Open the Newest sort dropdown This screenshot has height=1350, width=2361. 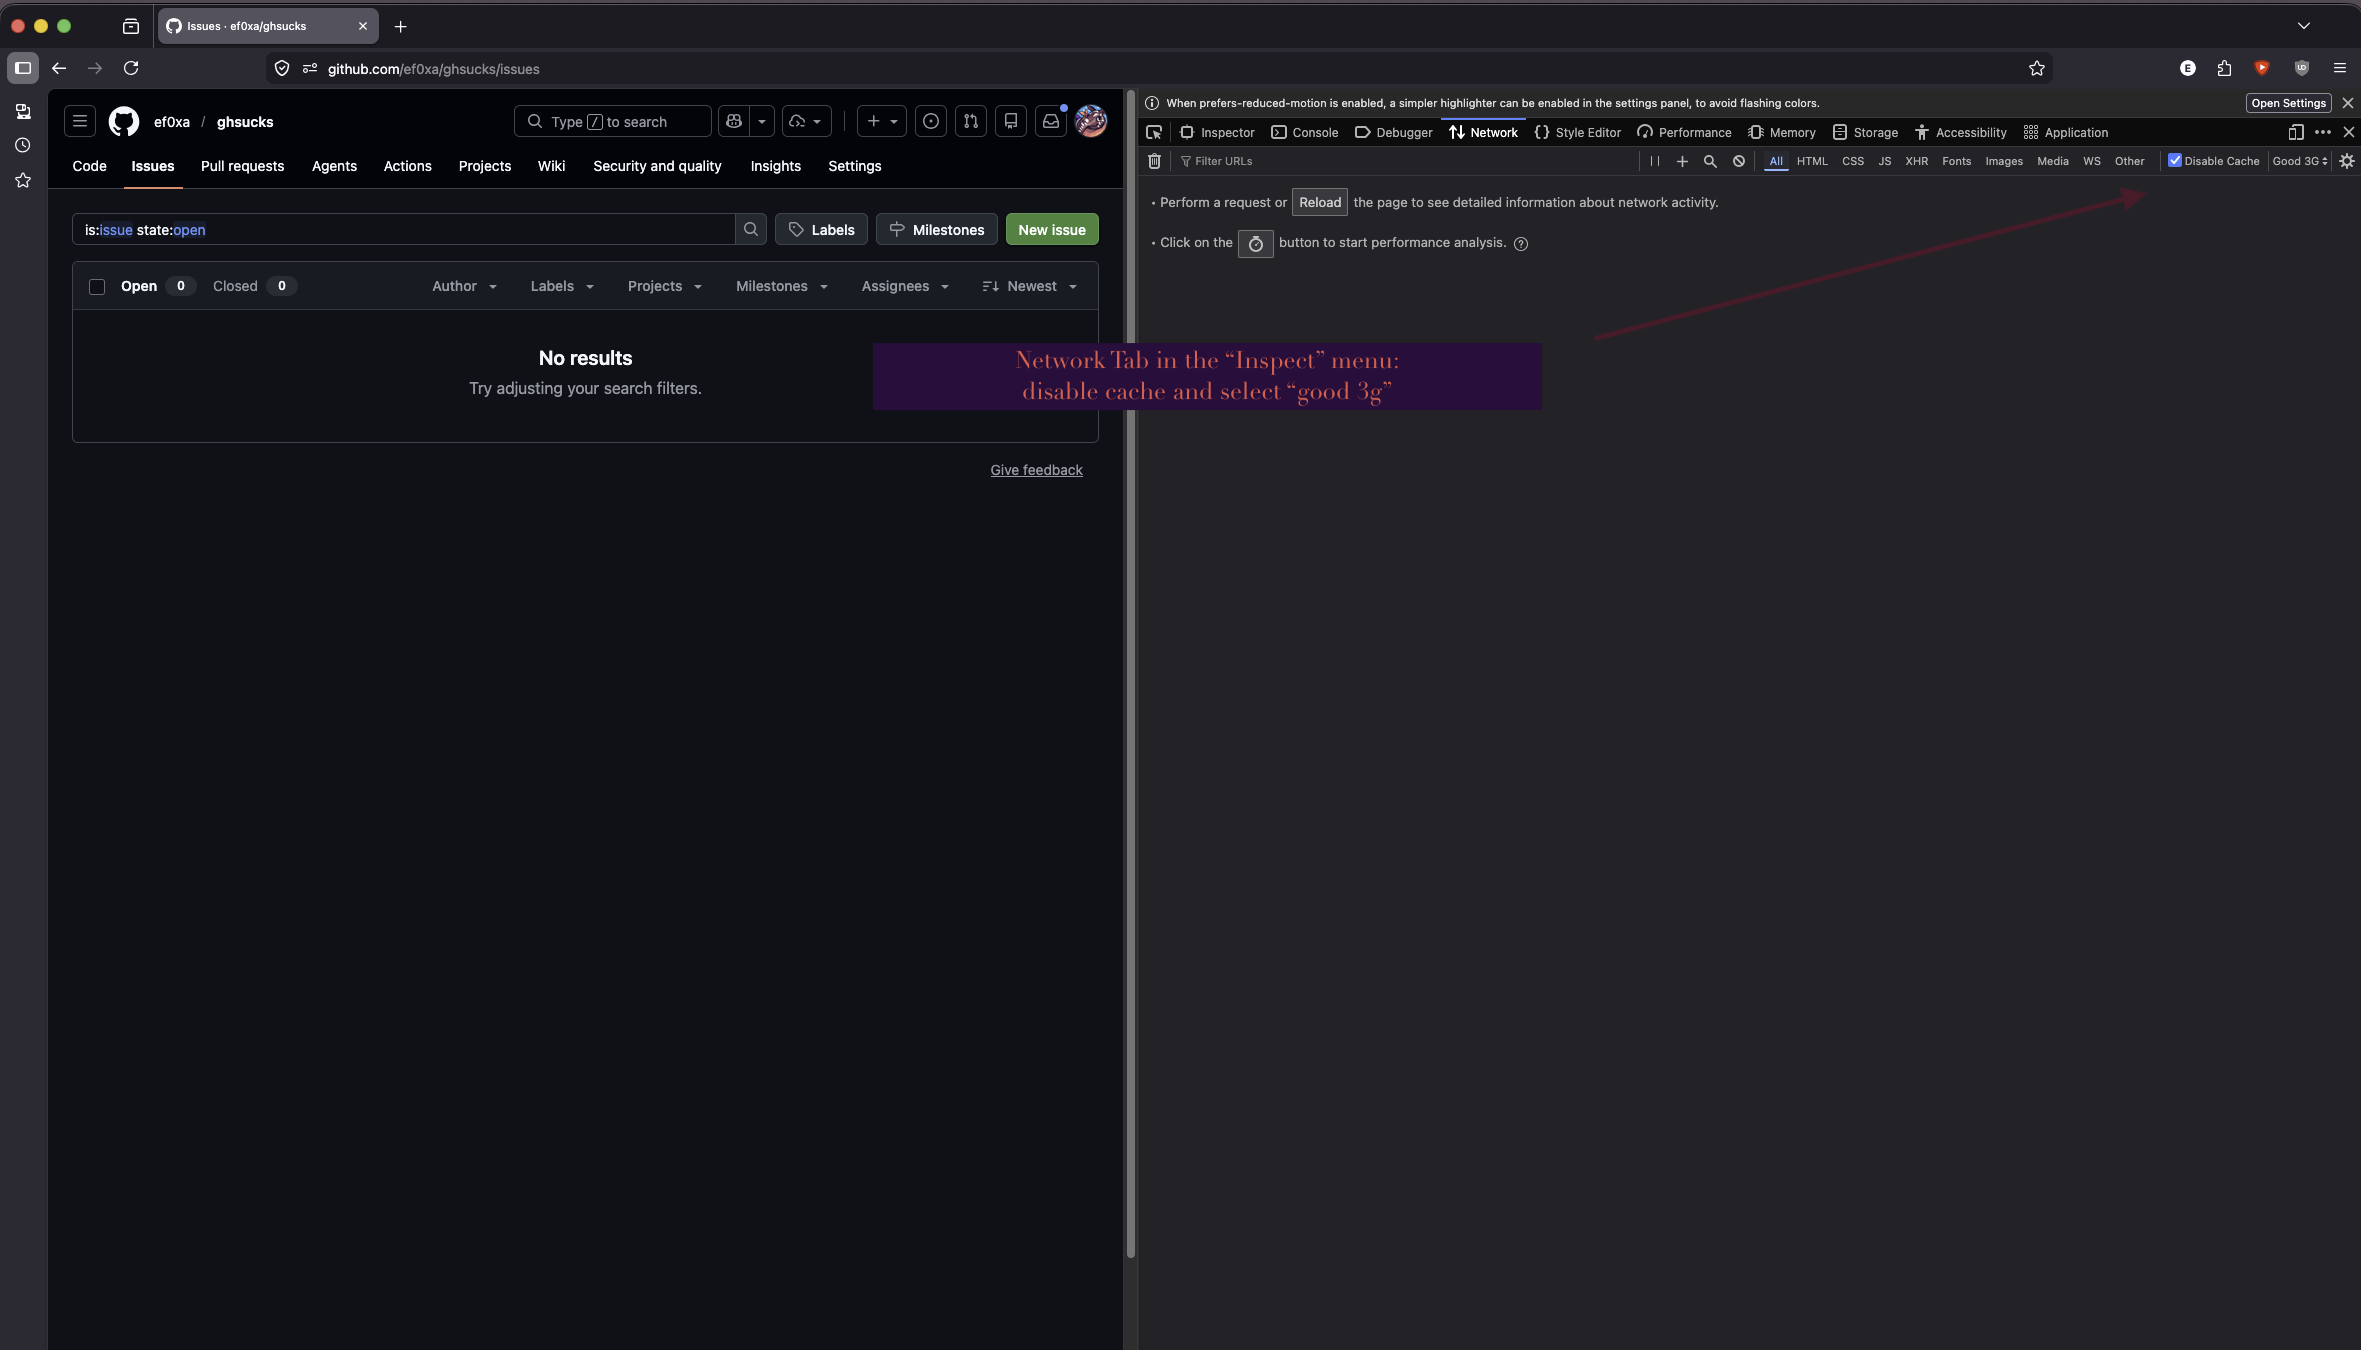1030,286
